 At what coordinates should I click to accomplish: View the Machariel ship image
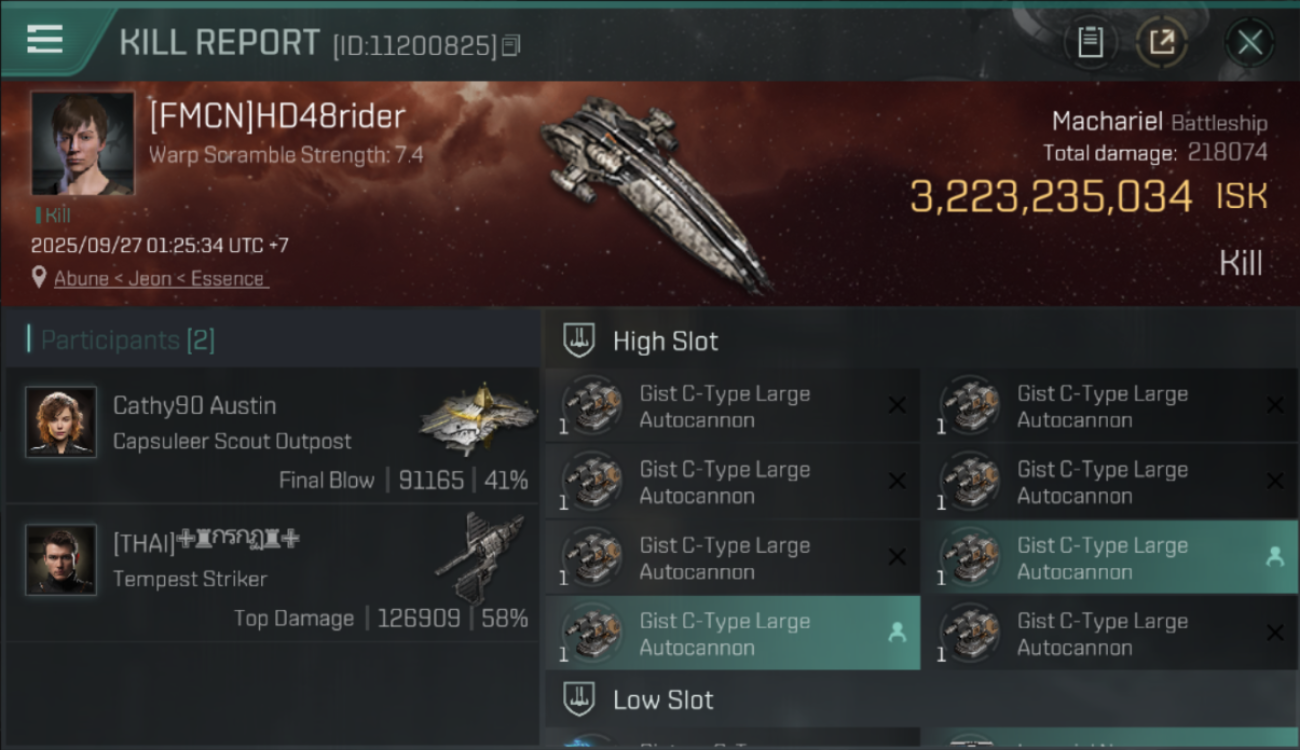tap(656, 193)
